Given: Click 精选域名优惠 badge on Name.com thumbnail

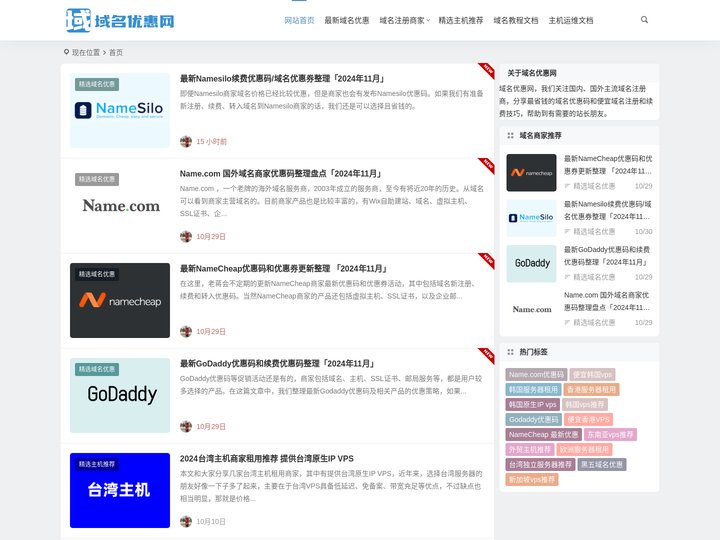Looking at the screenshot, I should tap(97, 179).
